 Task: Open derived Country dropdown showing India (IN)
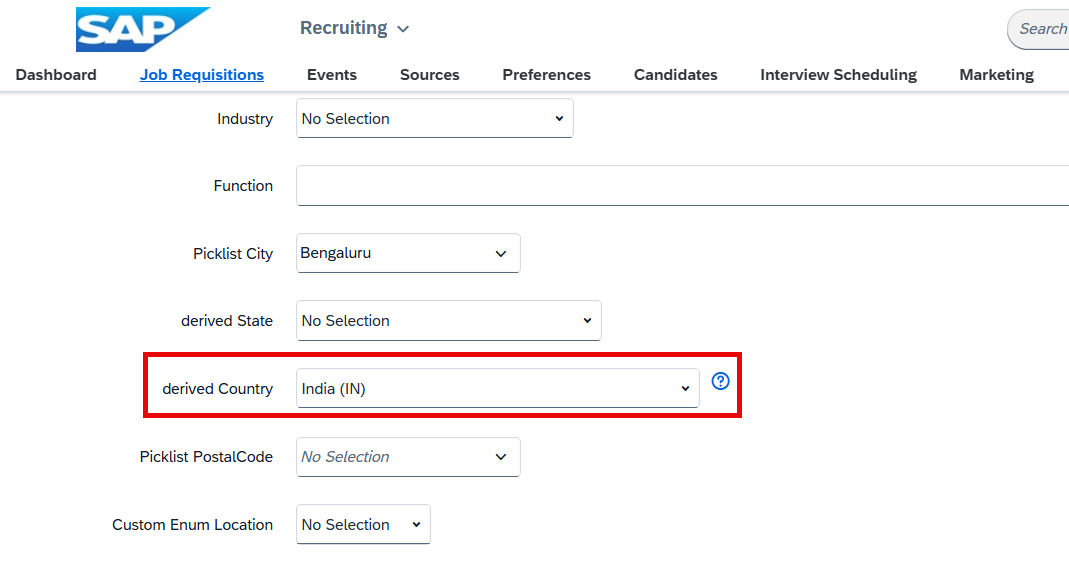[497, 389]
